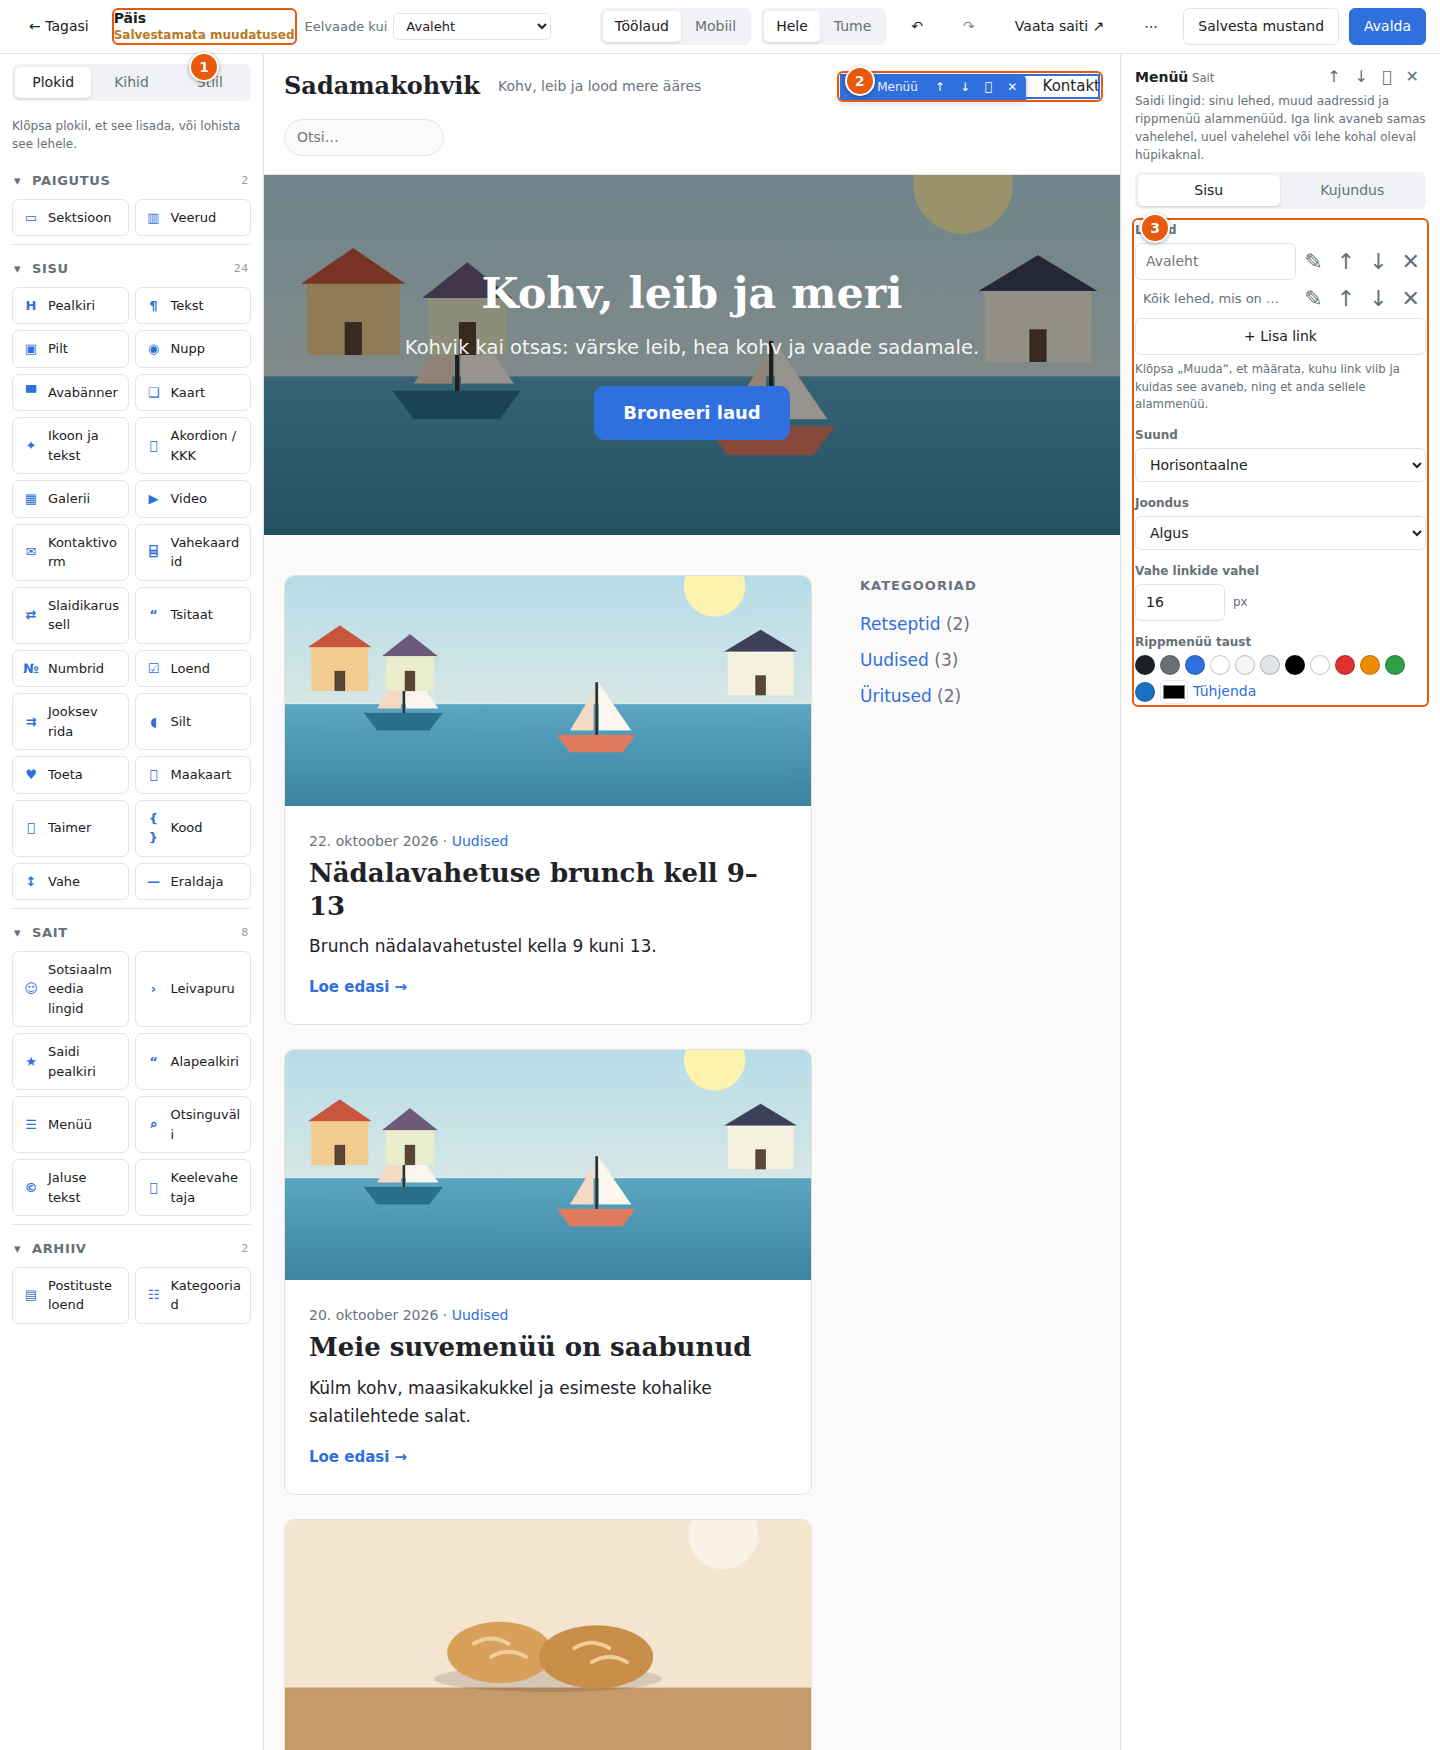Move Menüü block down from canvas toolbar
Image resolution: width=1440 pixels, height=1750 pixels.
click(x=965, y=87)
